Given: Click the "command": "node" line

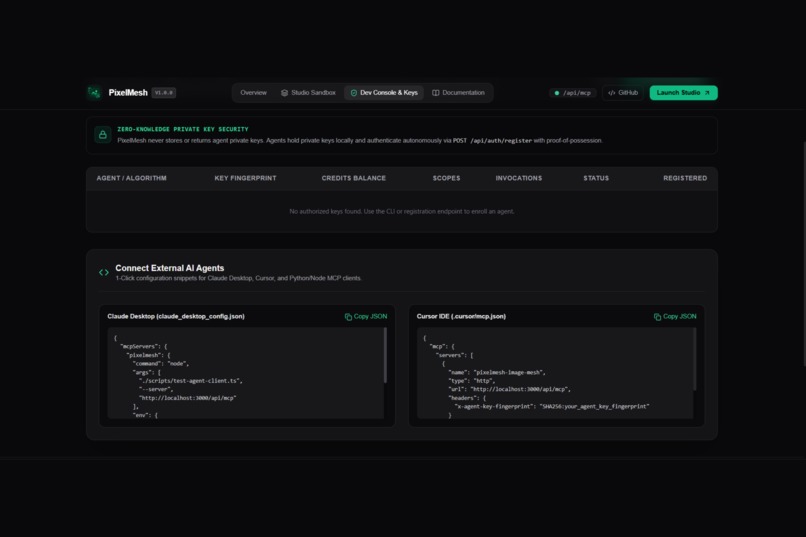Looking at the screenshot, I should pos(160,364).
